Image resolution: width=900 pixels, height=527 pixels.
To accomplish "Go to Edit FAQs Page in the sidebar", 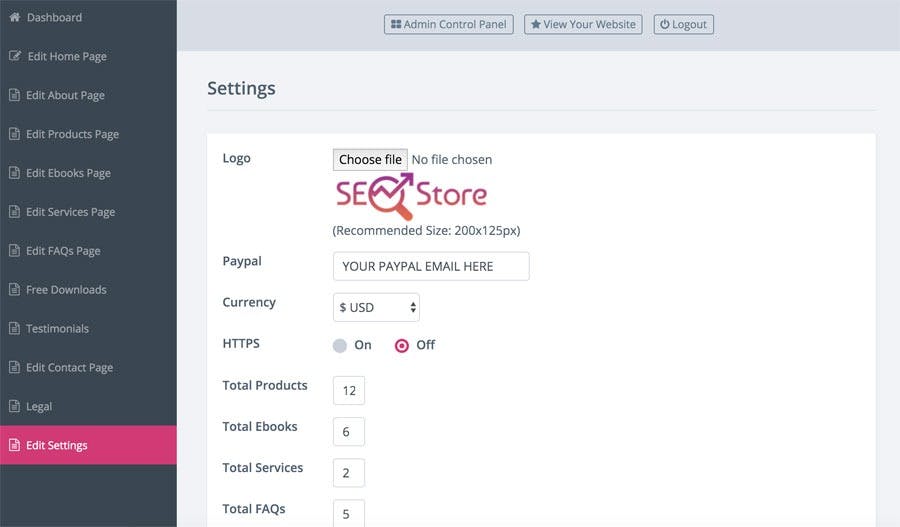I will (63, 251).
